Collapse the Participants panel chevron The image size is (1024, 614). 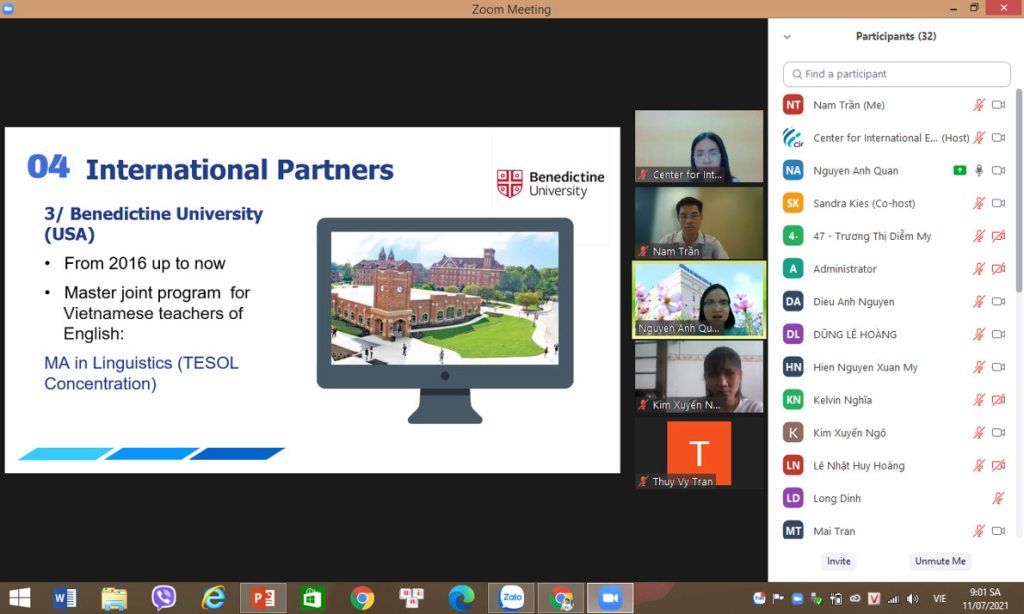coord(787,37)
